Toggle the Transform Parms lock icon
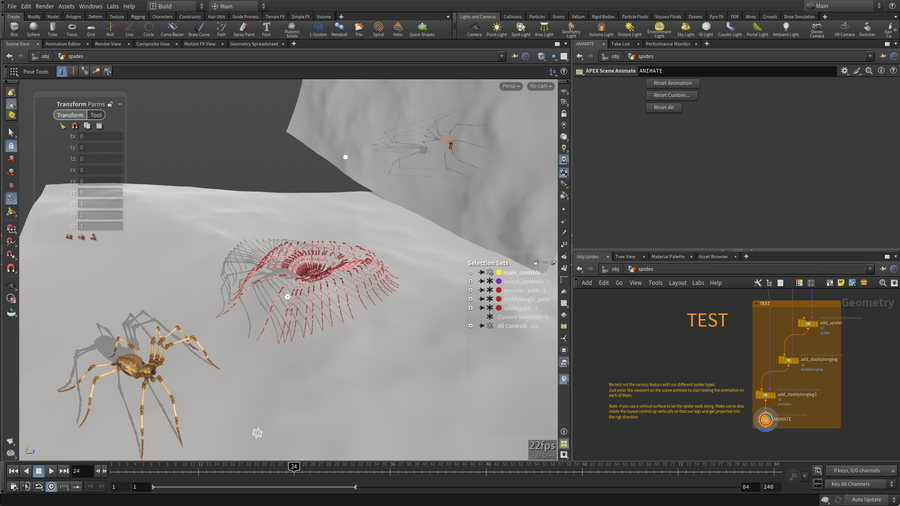 point(110,104)
